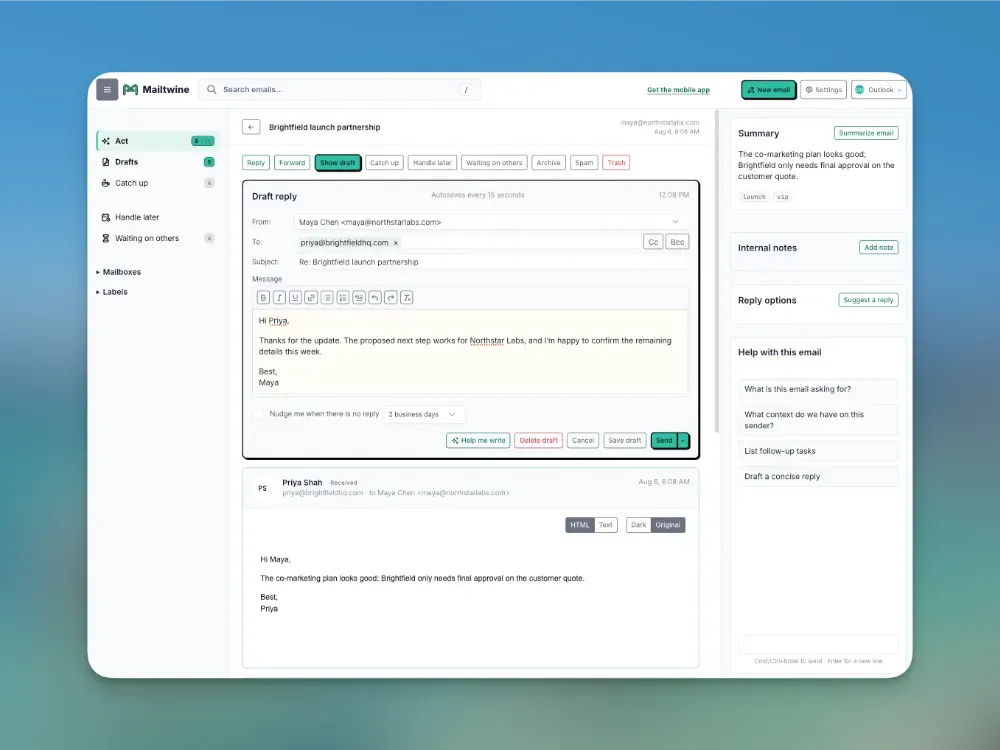Insert a numbered list

point(343,298)
